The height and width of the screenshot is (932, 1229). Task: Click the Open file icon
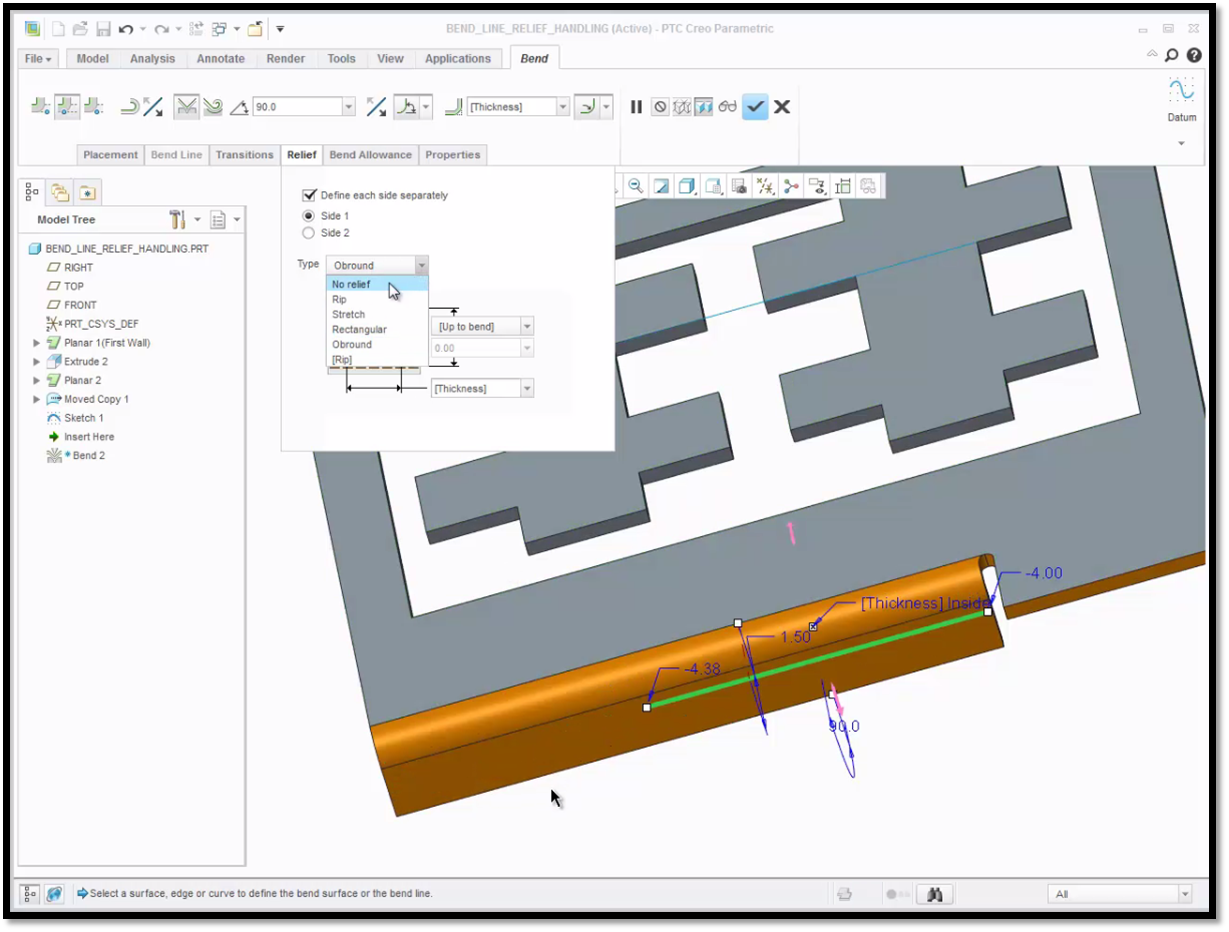[80, 29]
